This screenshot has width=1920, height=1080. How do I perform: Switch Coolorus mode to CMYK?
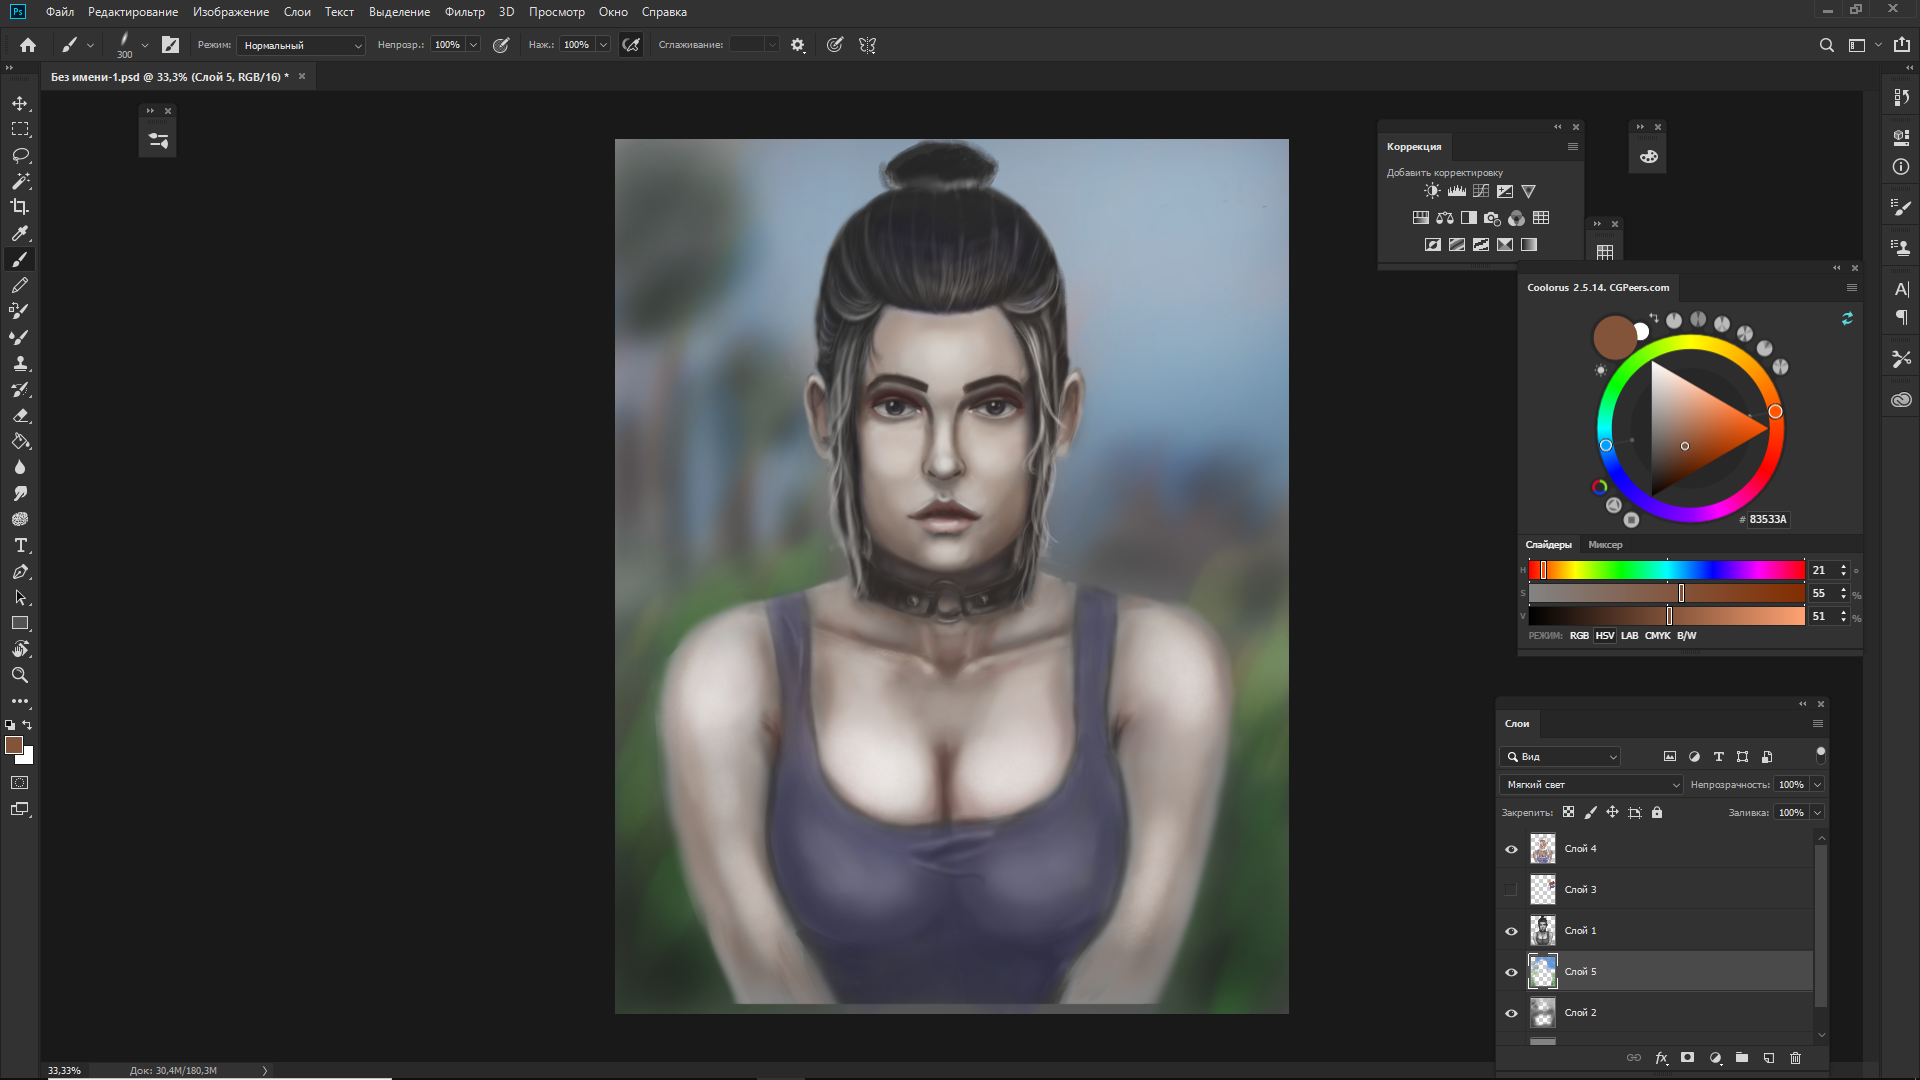tap(1657, 636)
